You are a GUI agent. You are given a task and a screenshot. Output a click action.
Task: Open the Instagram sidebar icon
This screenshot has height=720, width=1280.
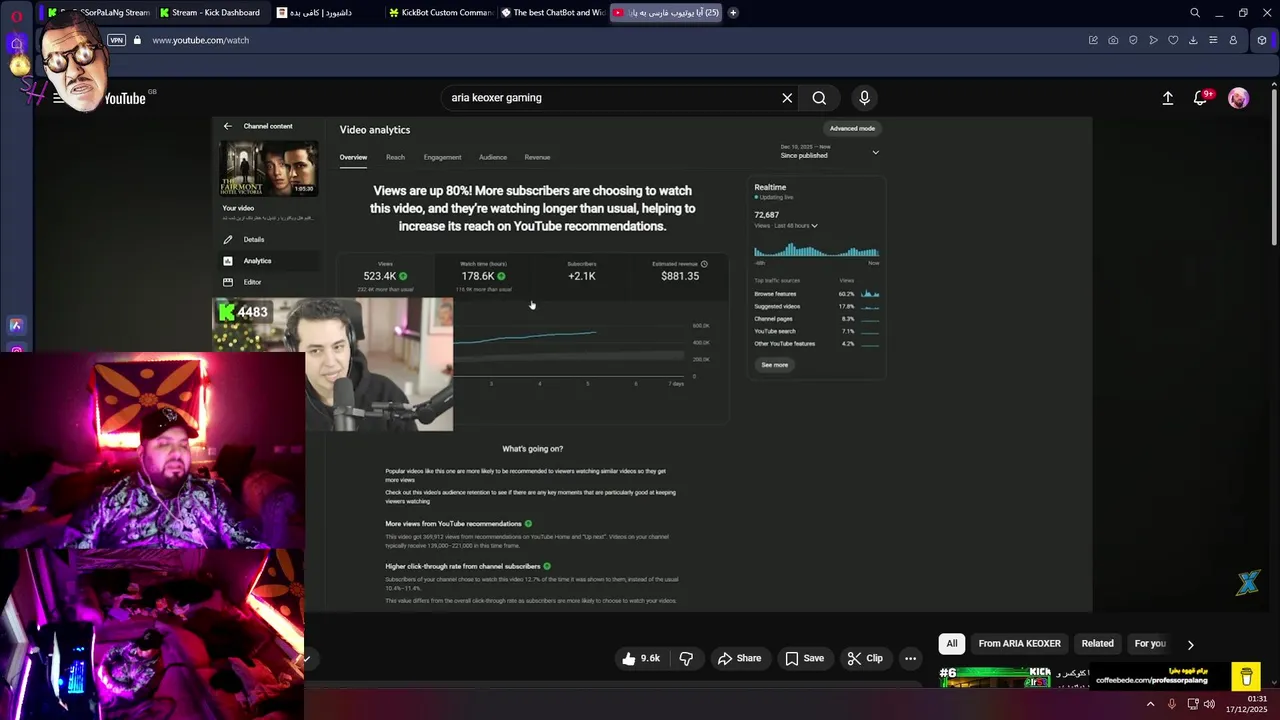[16, 350]
